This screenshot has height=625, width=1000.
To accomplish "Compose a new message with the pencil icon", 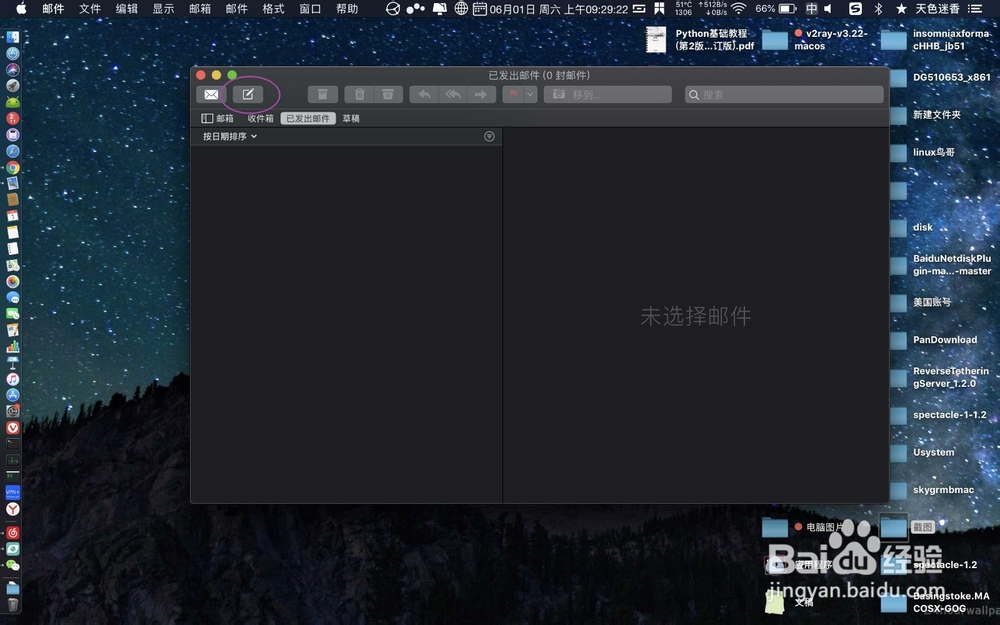I will coord(247,94).
